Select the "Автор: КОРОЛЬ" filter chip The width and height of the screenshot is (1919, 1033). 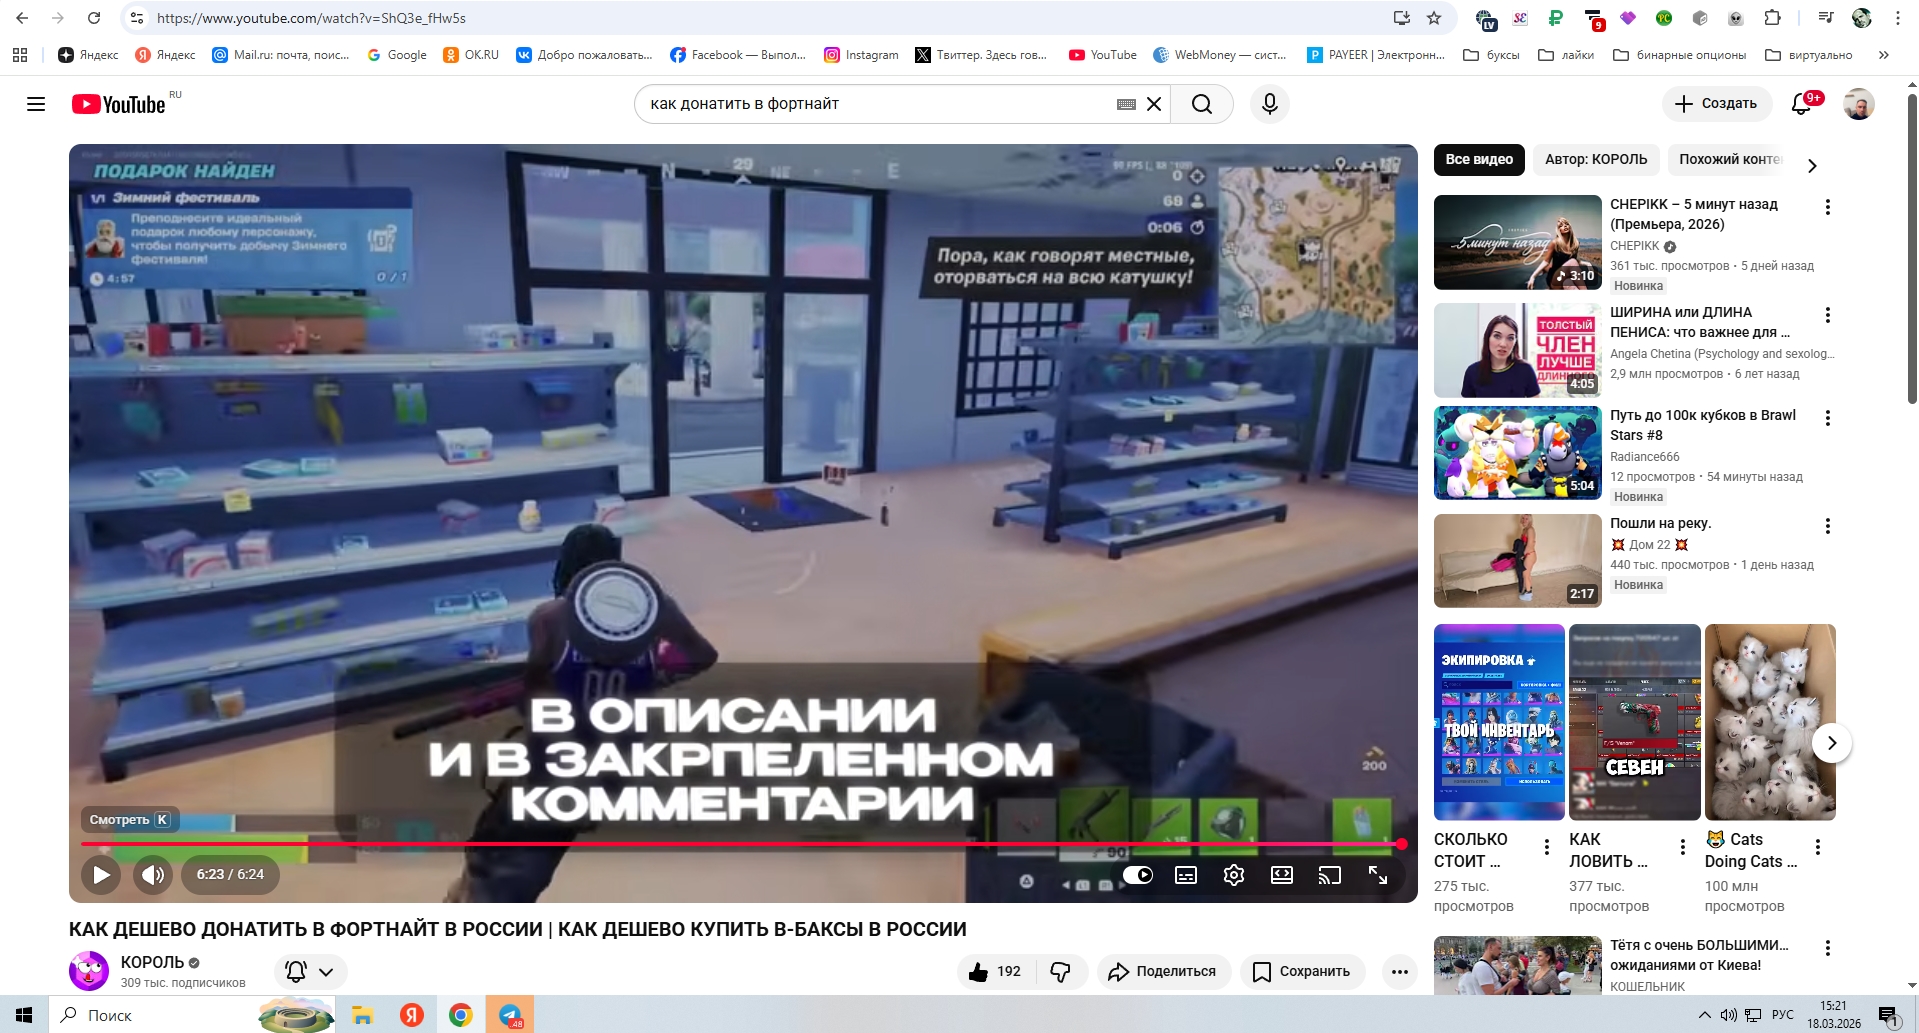point(1595,160)
